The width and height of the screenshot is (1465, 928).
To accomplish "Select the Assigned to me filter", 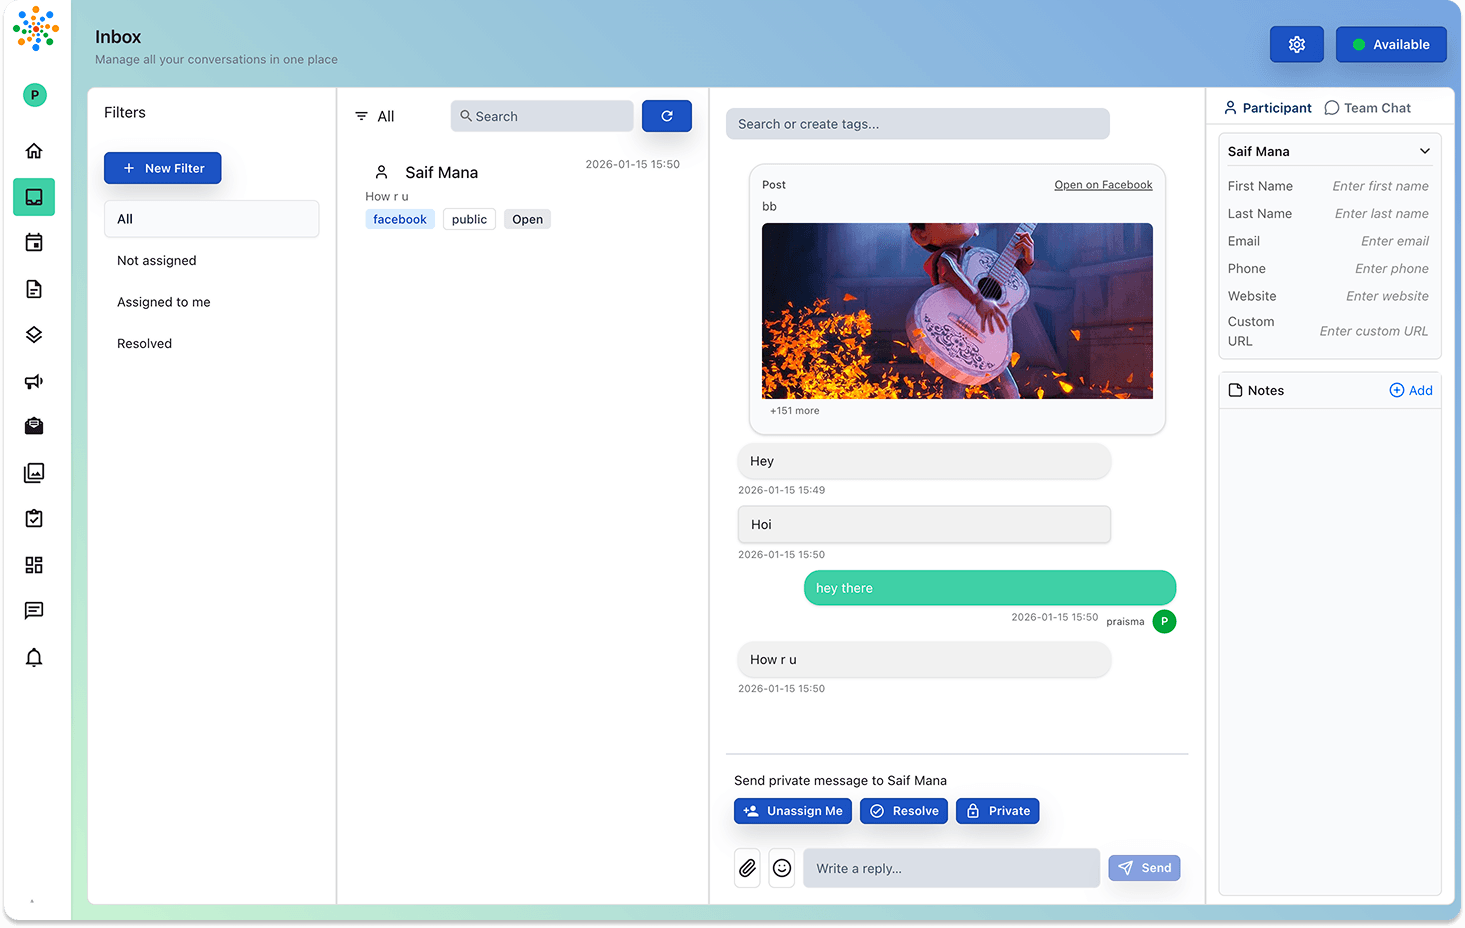I will click(163, 301).
